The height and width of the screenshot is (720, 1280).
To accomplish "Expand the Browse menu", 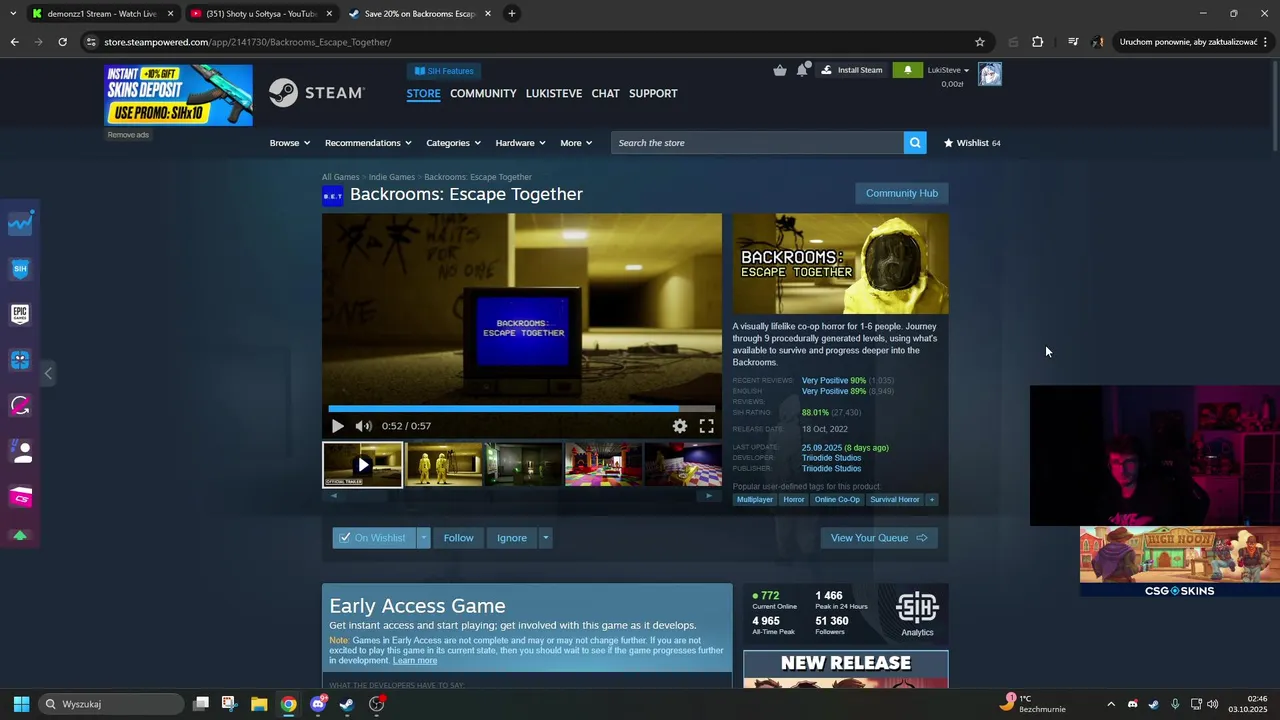I will (x=289, y=143).
